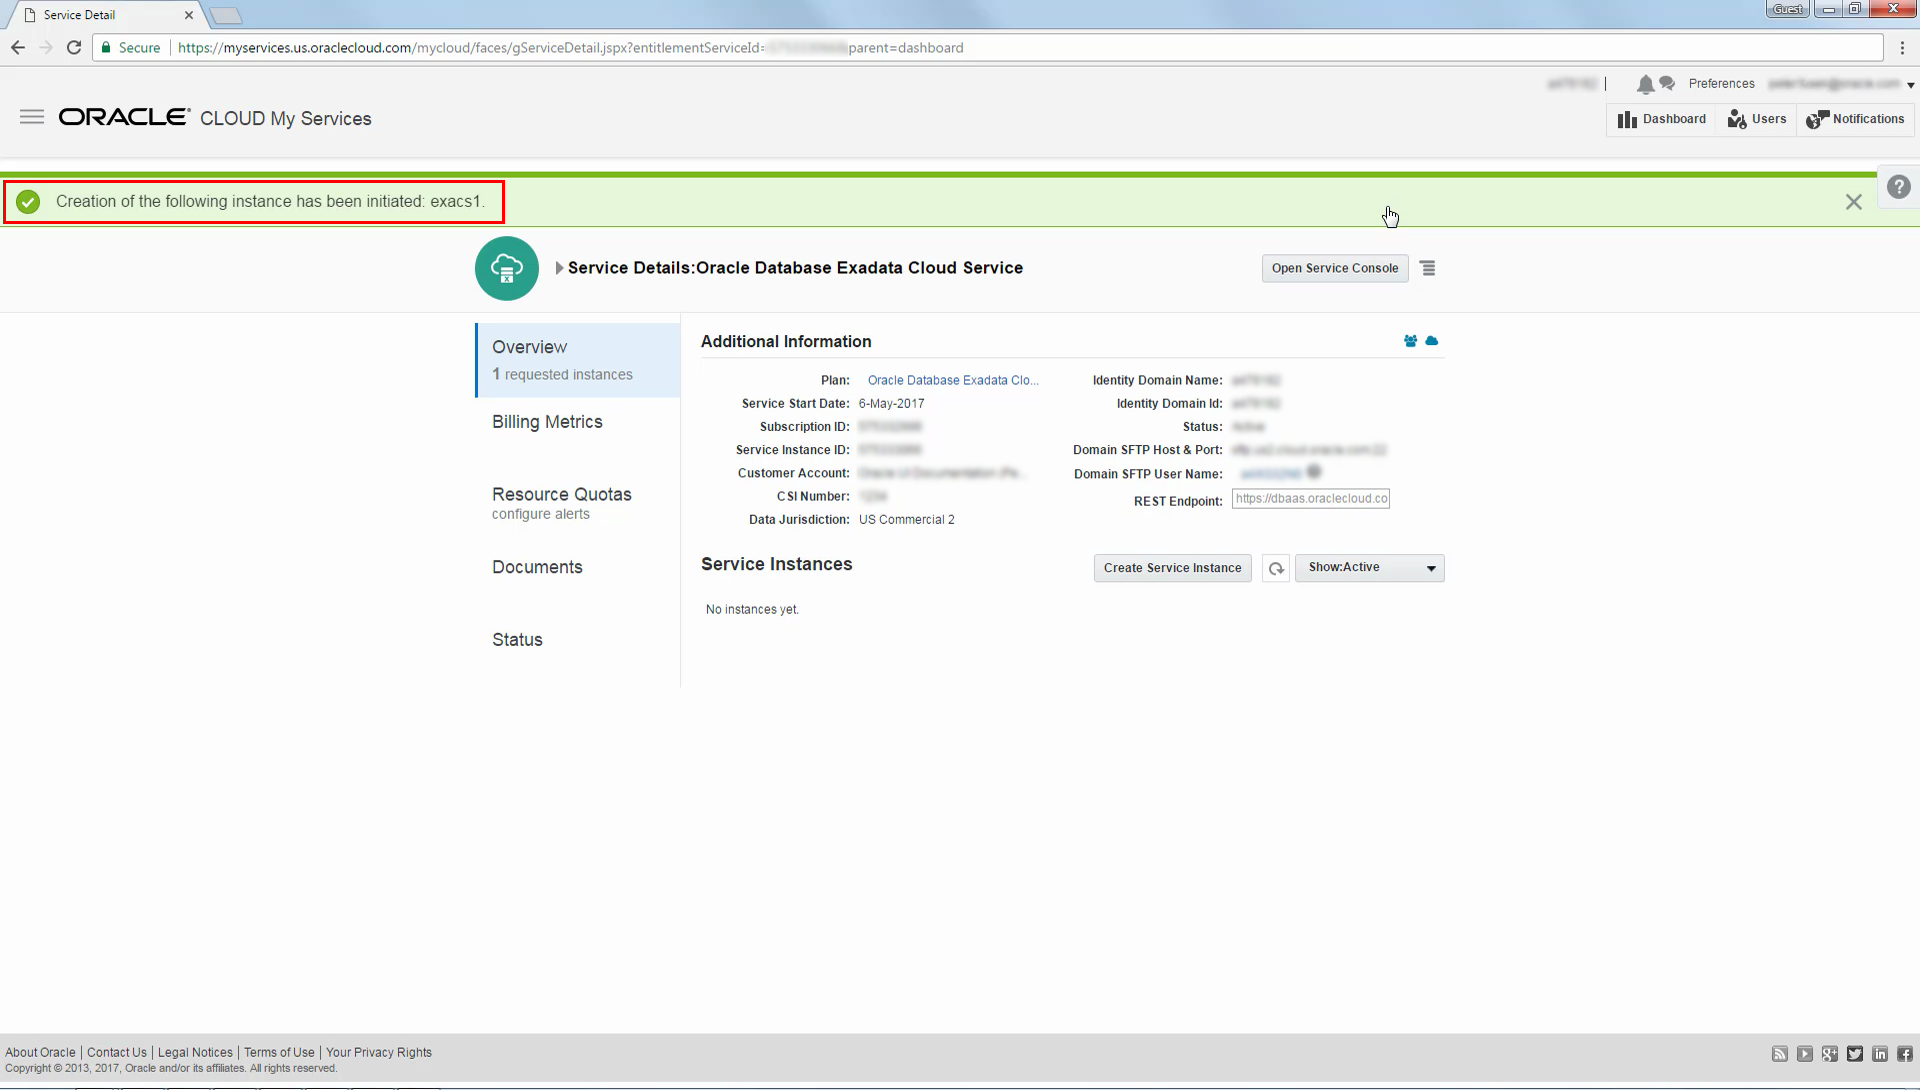
Task: Open the About Oracle footer link
Action: coord(40,1053)
